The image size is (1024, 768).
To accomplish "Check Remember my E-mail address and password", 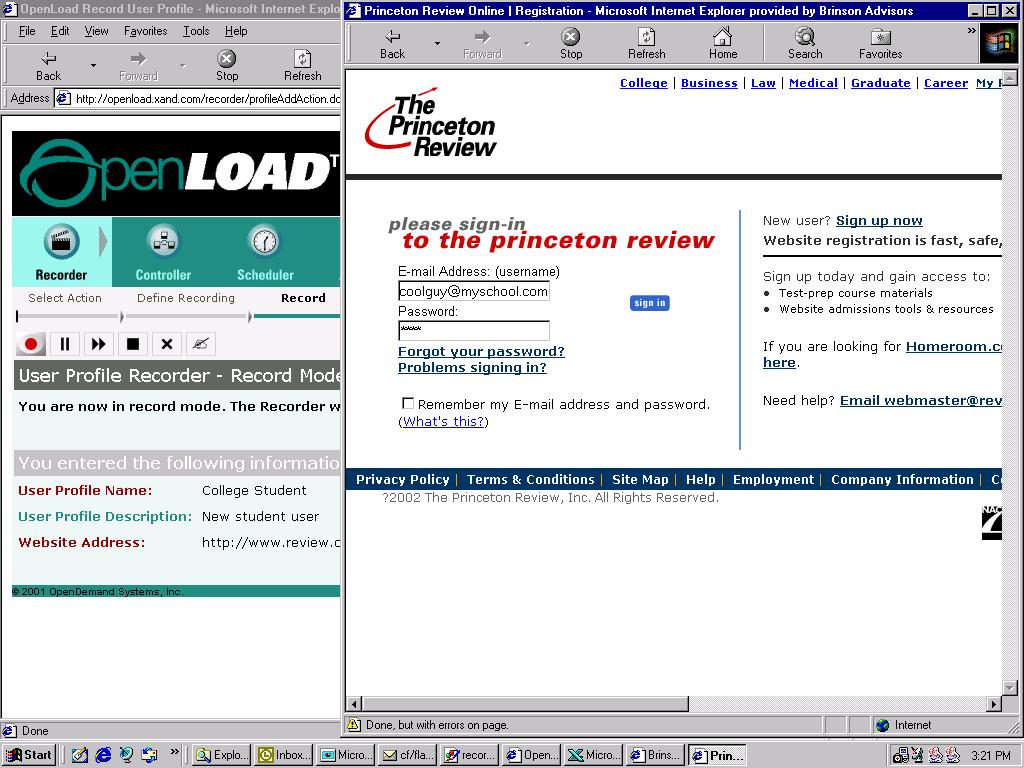I will [408, 404].
